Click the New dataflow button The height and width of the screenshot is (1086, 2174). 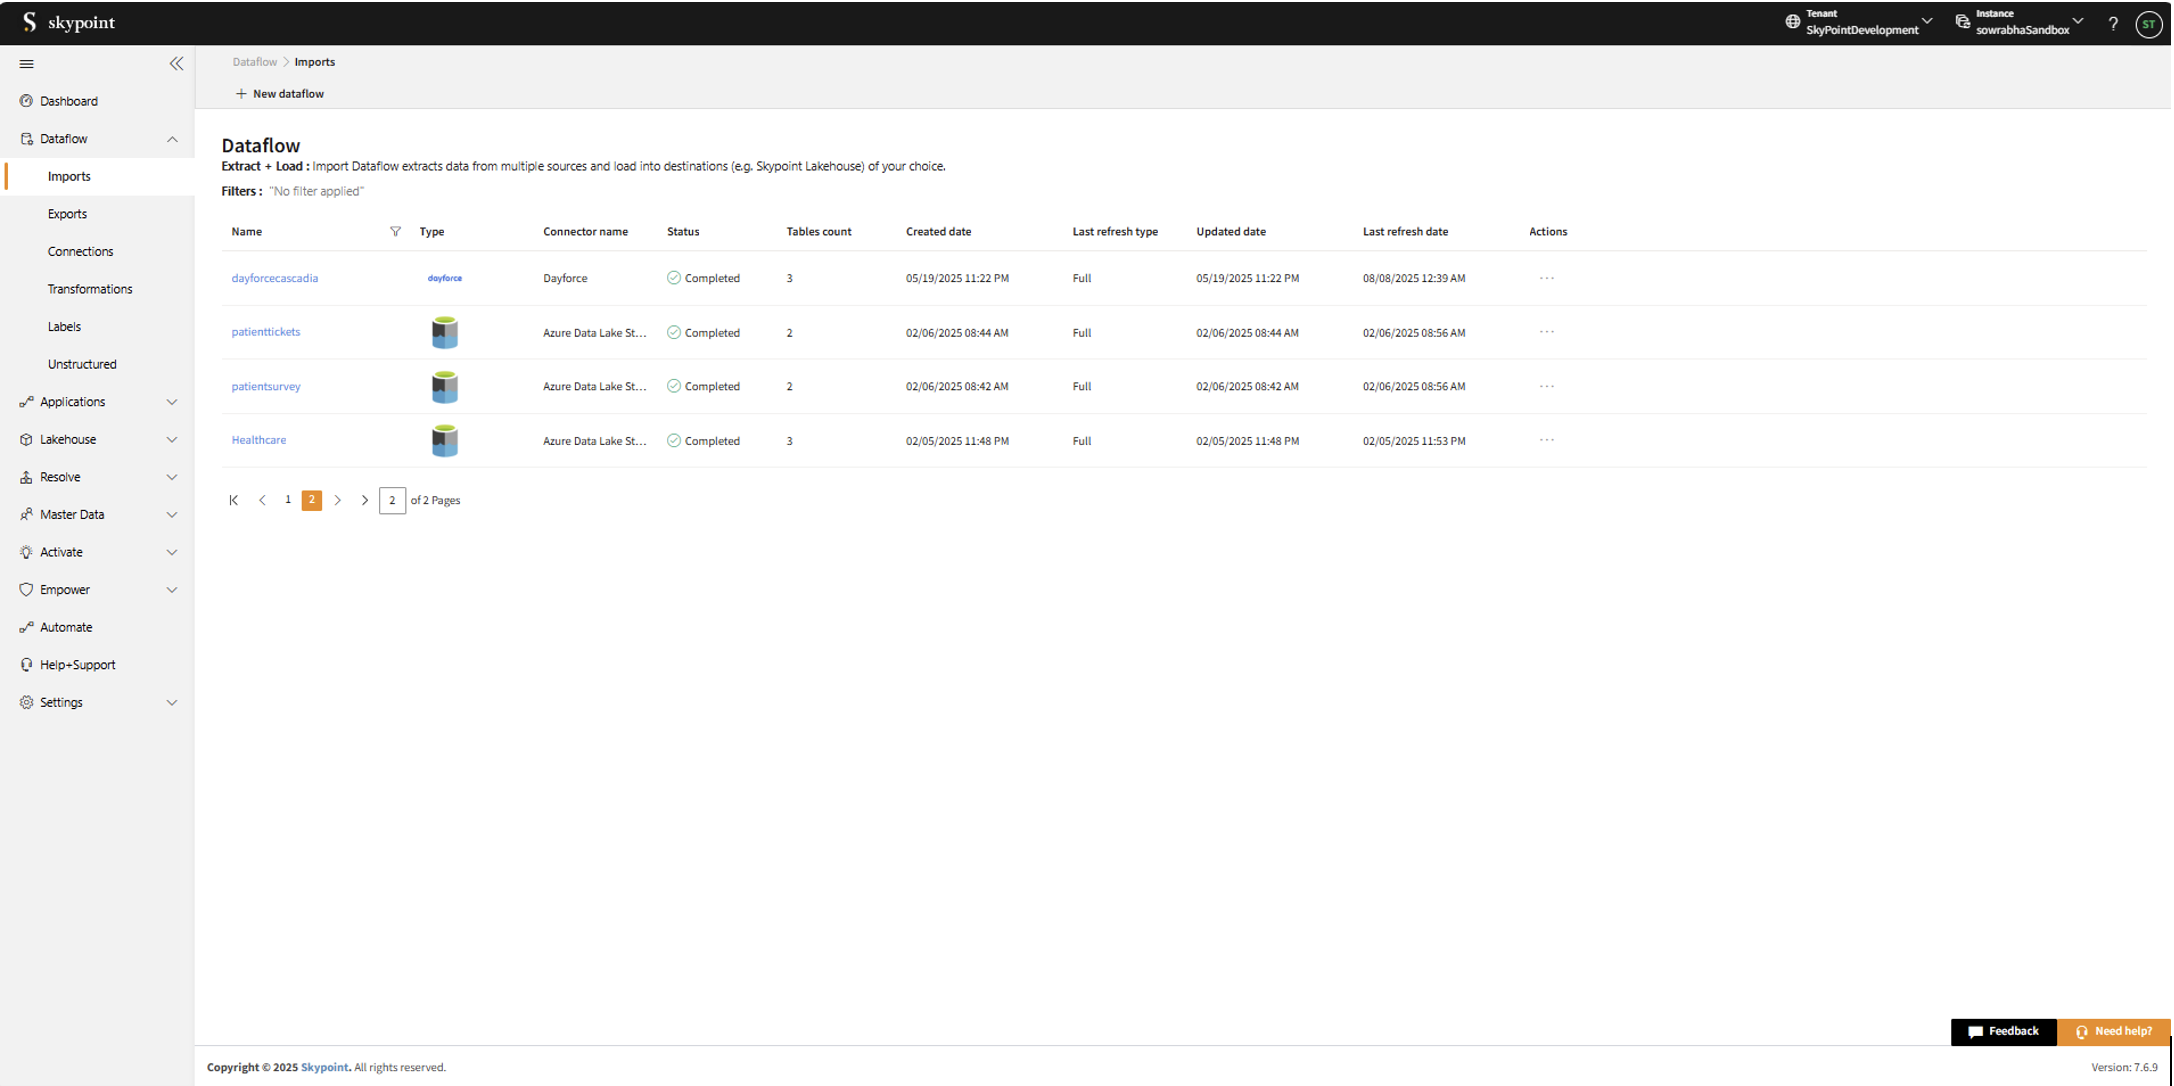280,94
